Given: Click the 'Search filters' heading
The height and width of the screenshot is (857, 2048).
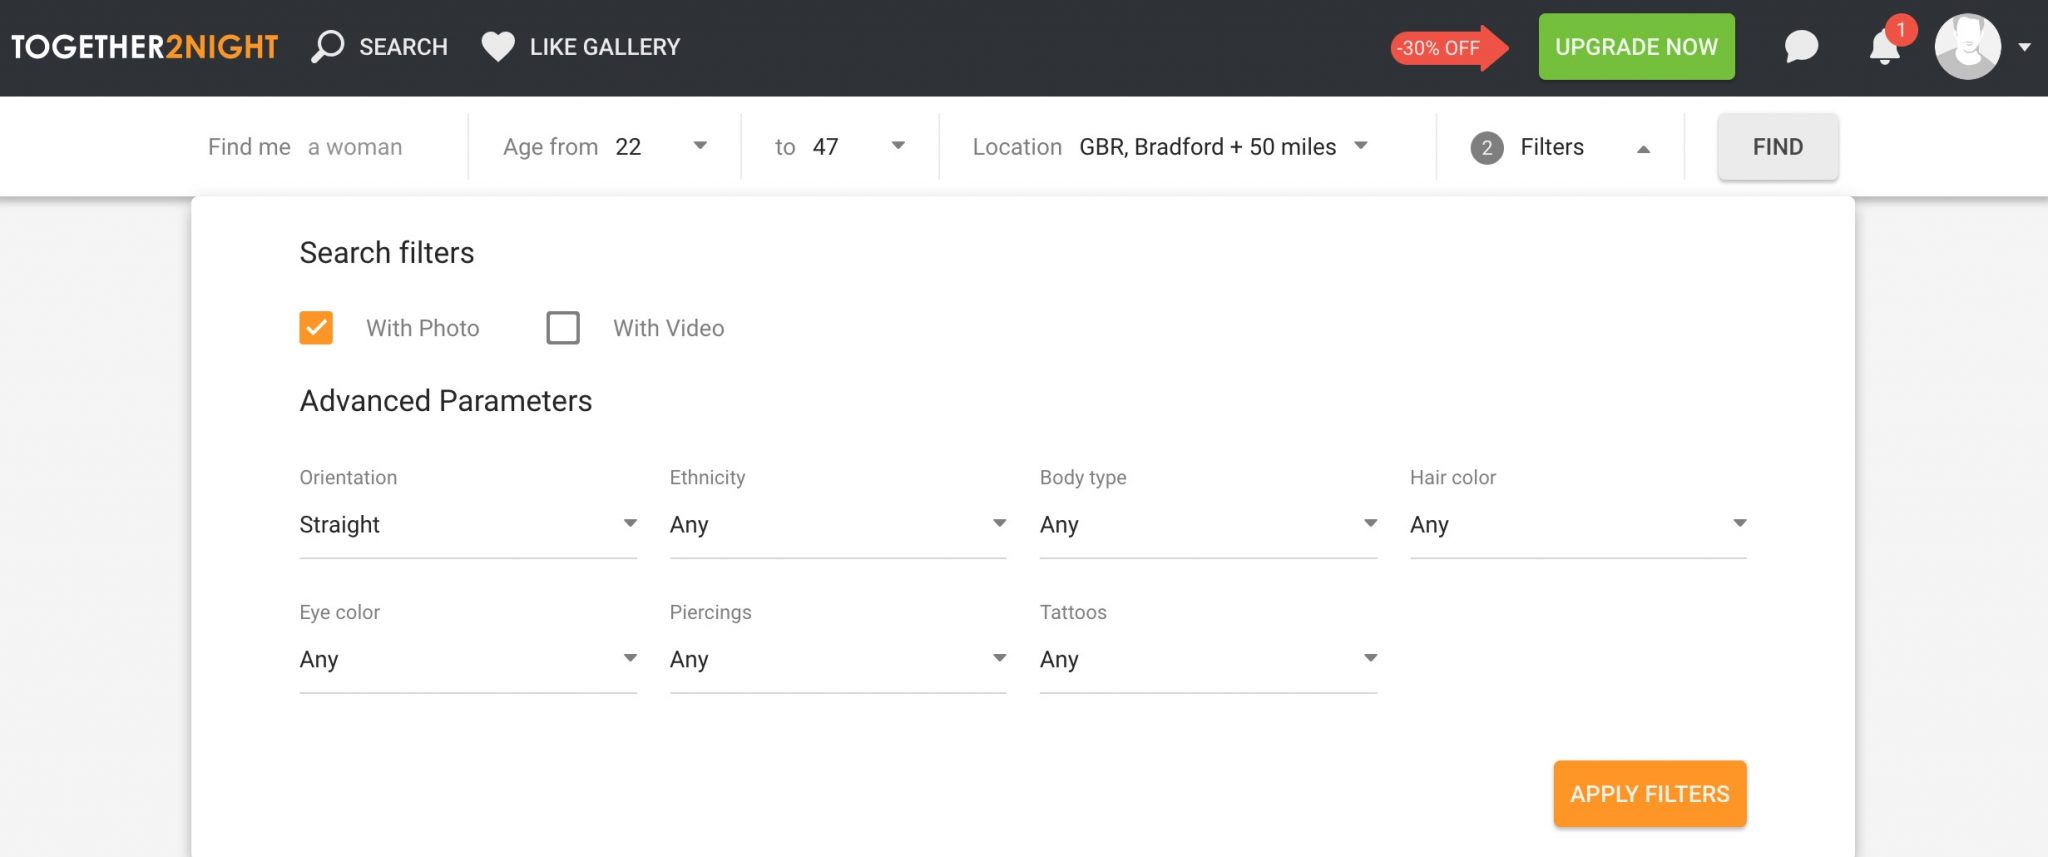Looking at the screenshot, I should pyautogui.click(x=387, y=253).
